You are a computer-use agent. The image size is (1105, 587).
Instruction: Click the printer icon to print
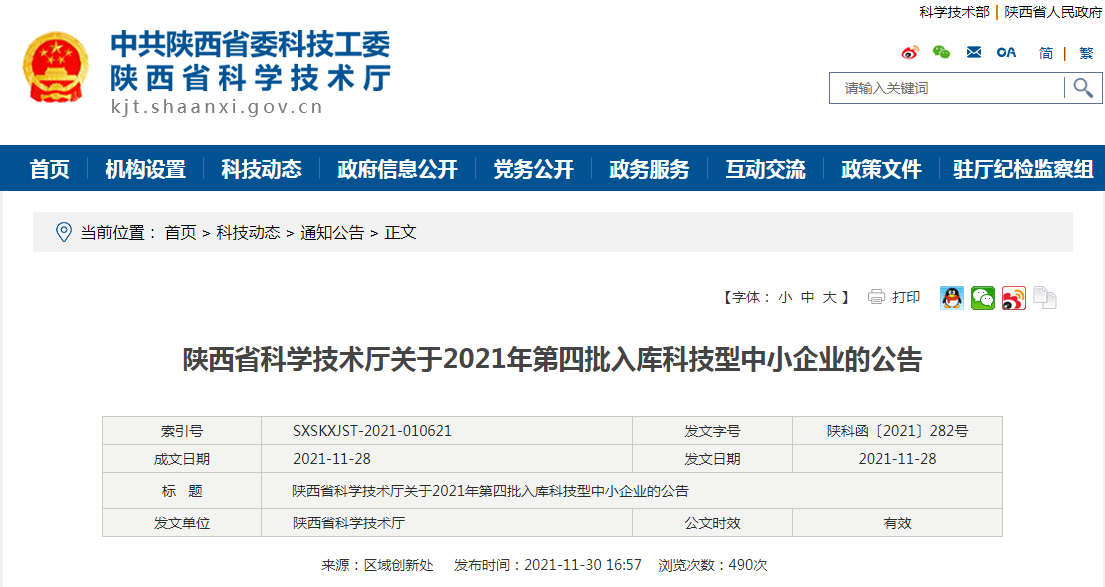[x=877, y=297]
